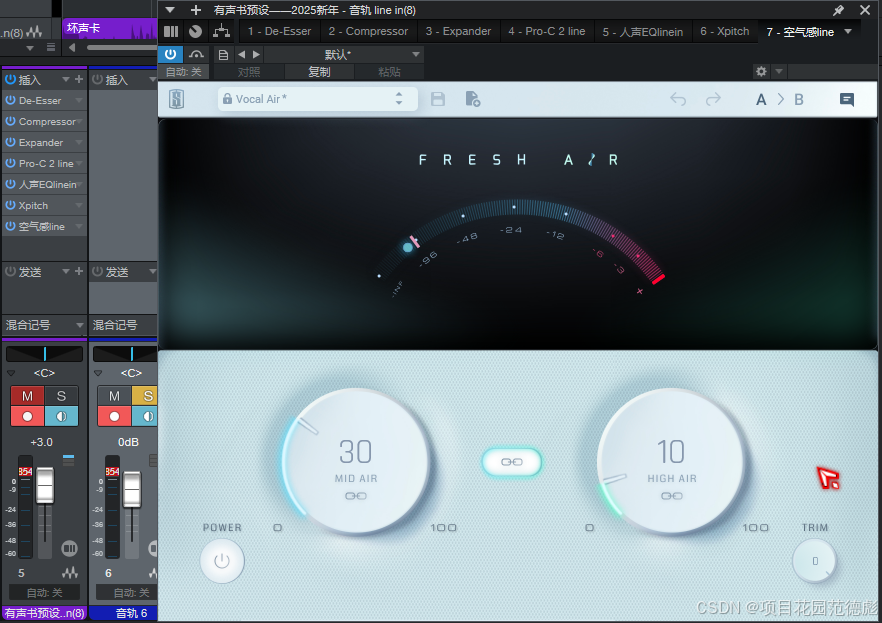
Task: Save the preset with floppy disk icon
Action: coord(438,100)
